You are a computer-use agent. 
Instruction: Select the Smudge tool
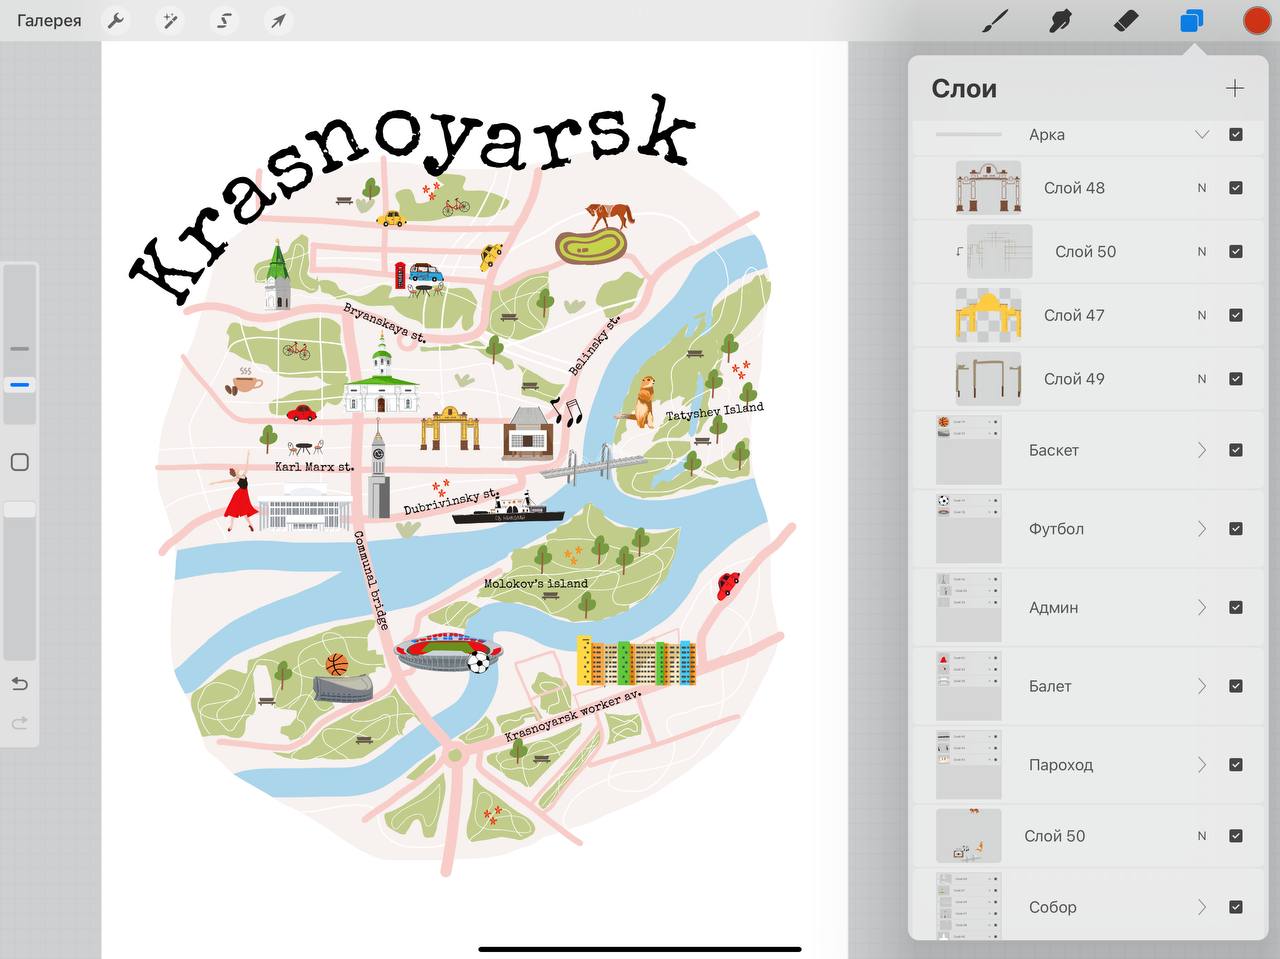point(1060,20)
